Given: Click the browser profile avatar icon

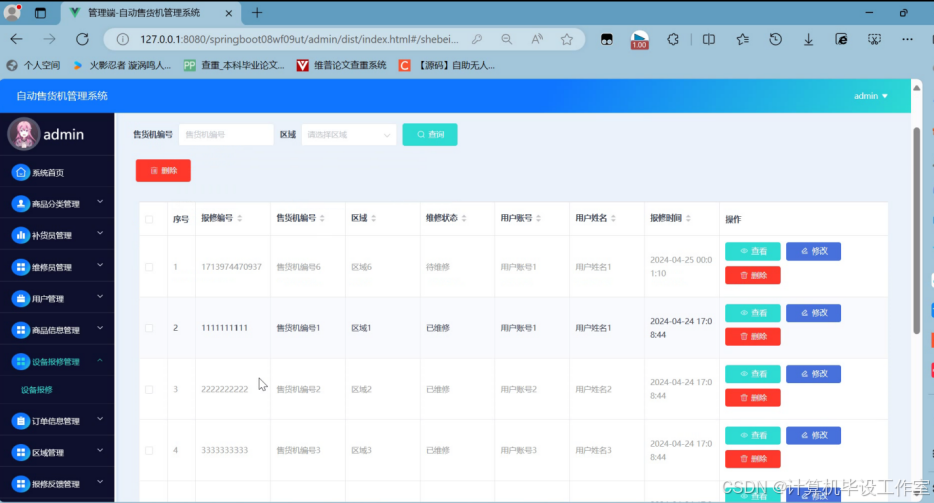Looking at the screenshot, I should click(x=12, y=12).
